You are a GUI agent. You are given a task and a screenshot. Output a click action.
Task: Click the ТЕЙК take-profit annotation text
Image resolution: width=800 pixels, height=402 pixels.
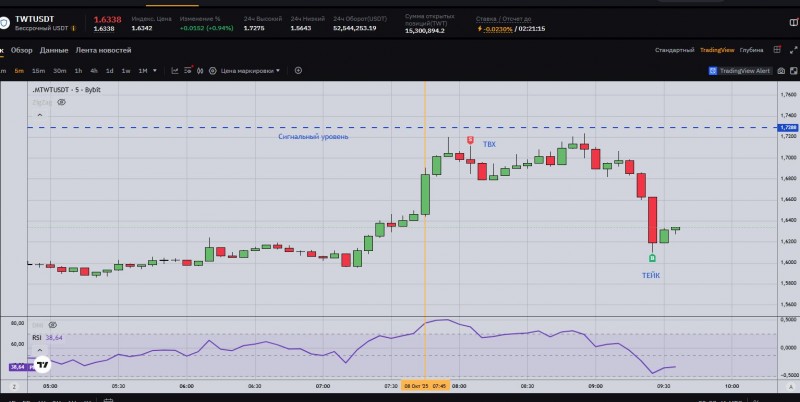click(651, 275)
